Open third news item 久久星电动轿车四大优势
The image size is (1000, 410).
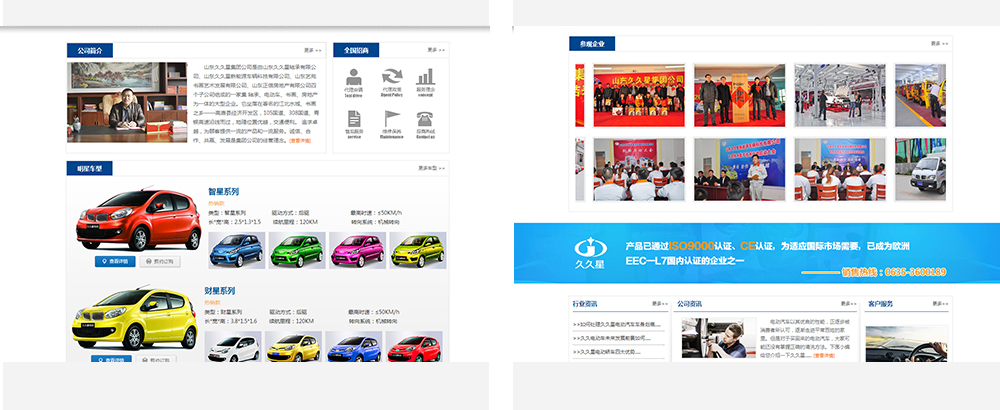pos(607,352)
